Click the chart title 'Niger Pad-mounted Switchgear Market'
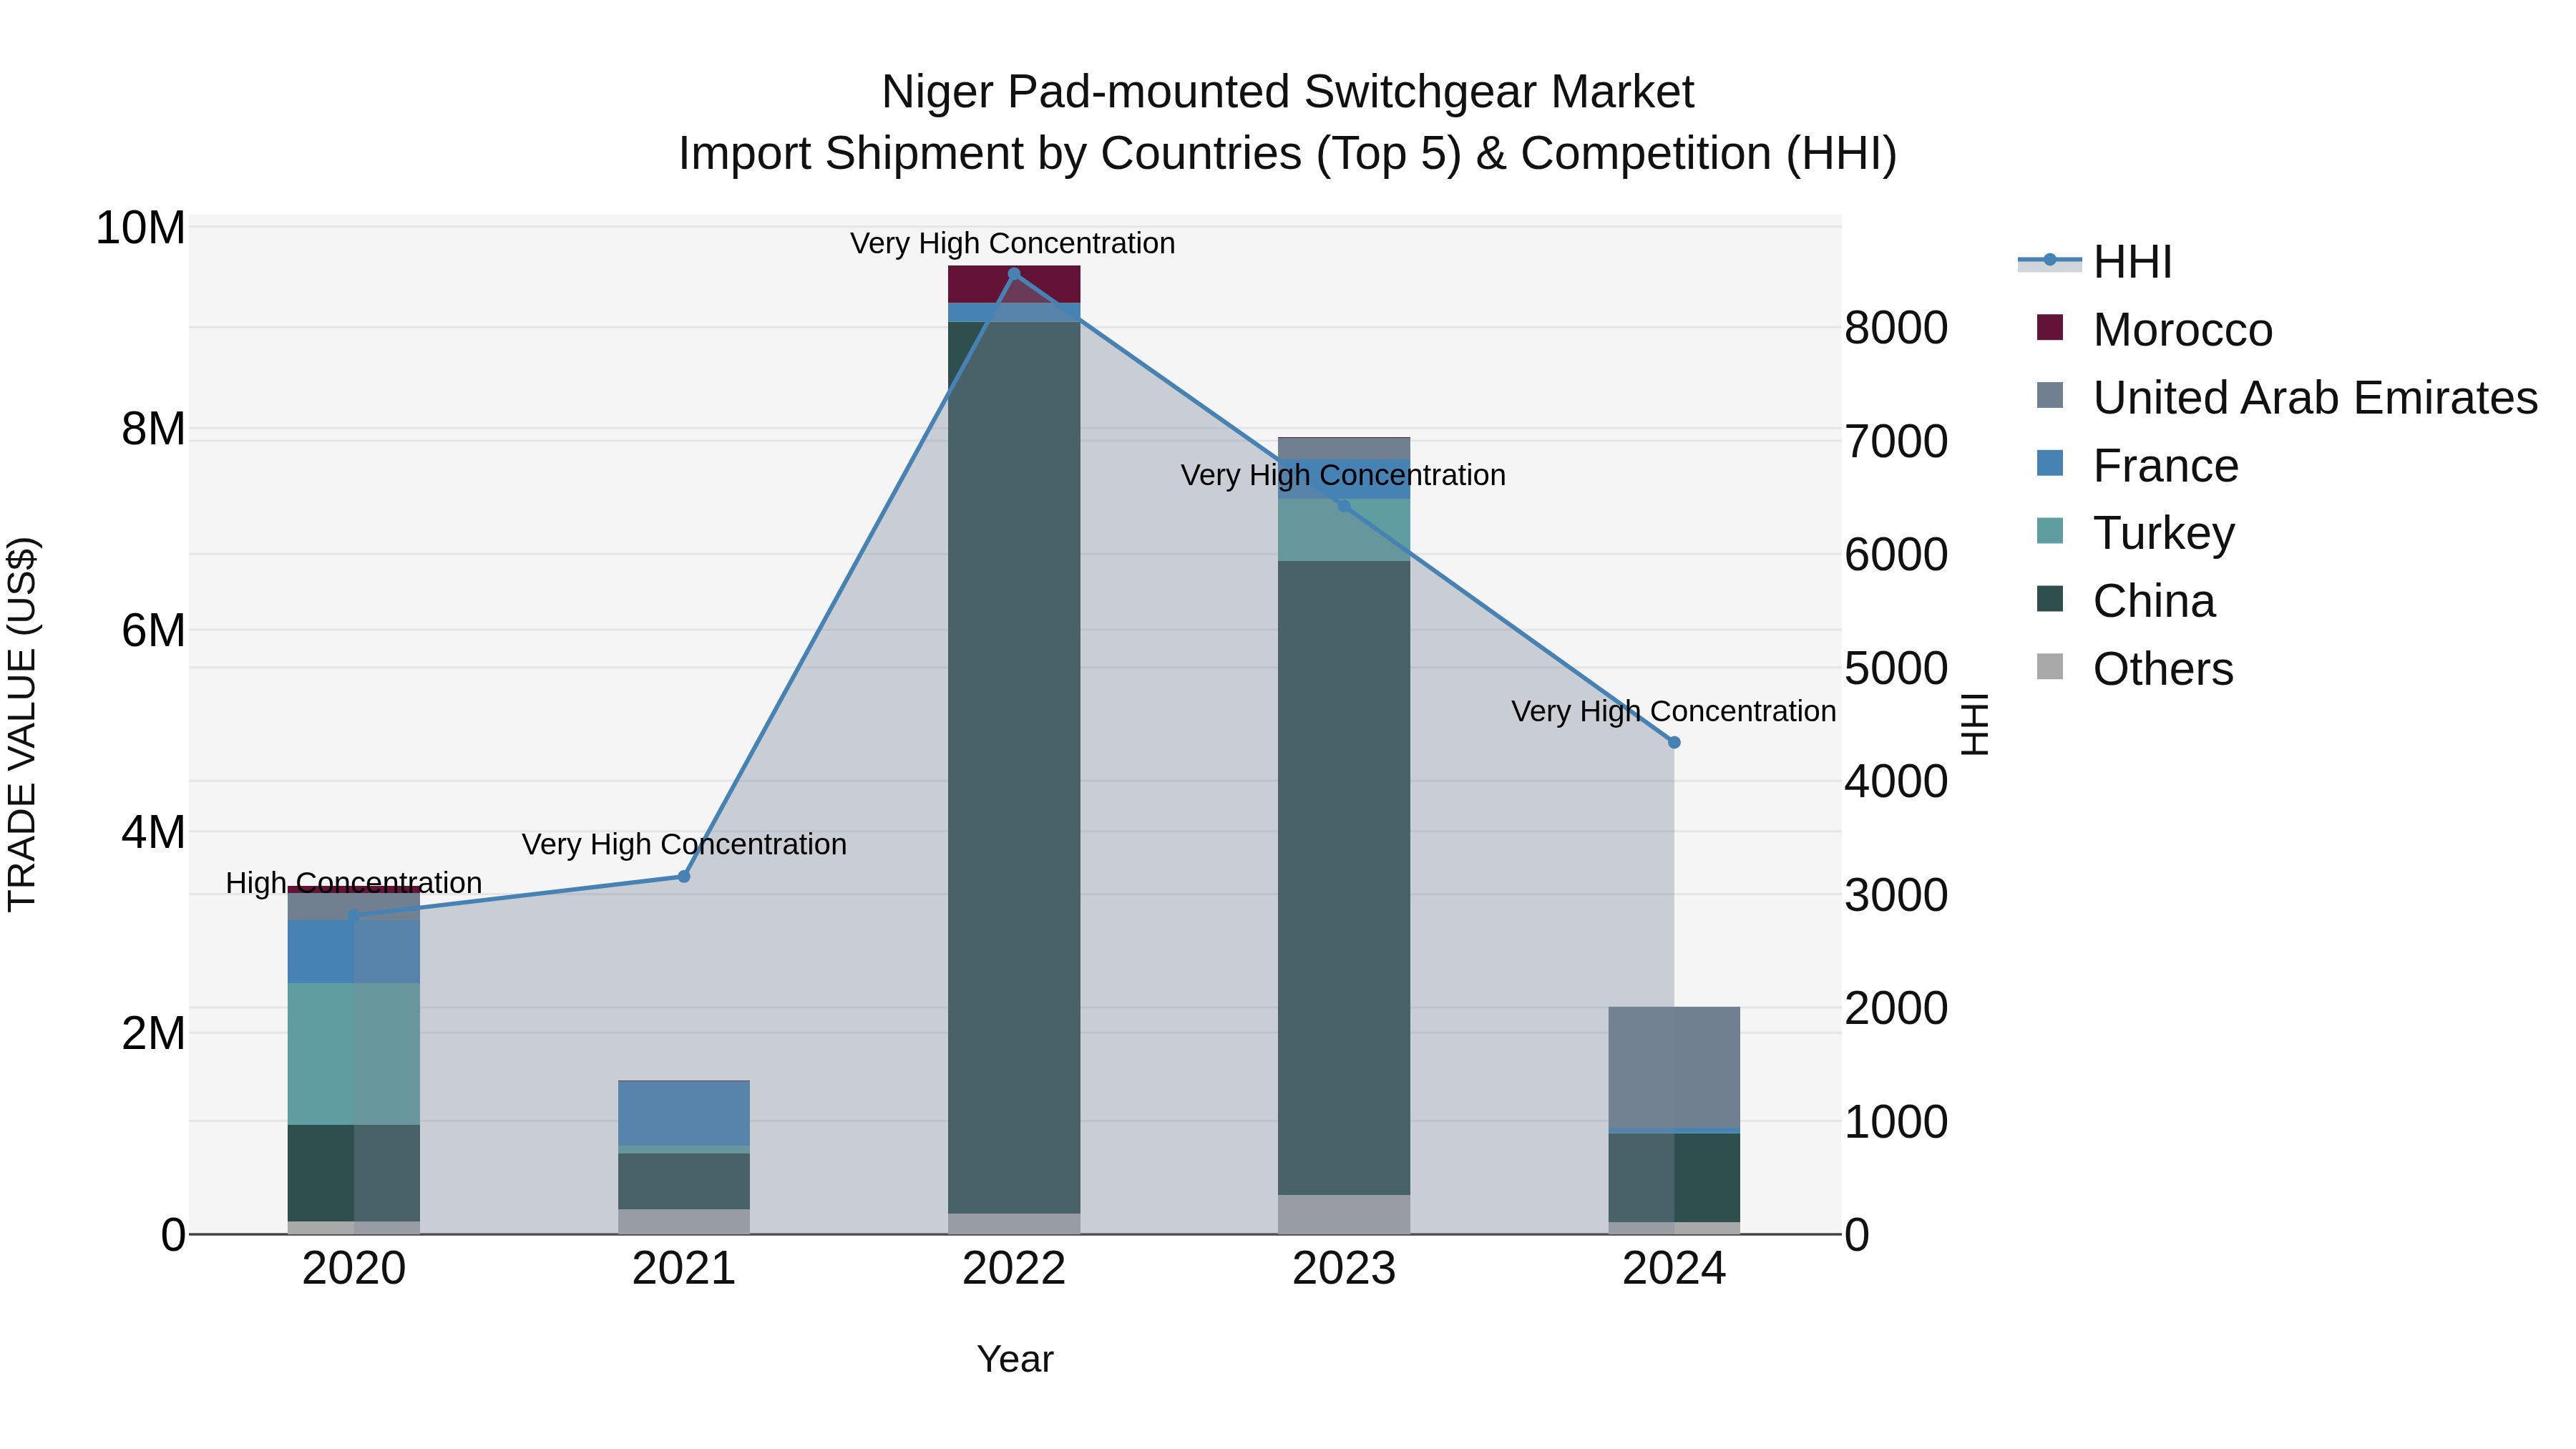This screenshot has height=1449, width=2576. (1288, 92)
